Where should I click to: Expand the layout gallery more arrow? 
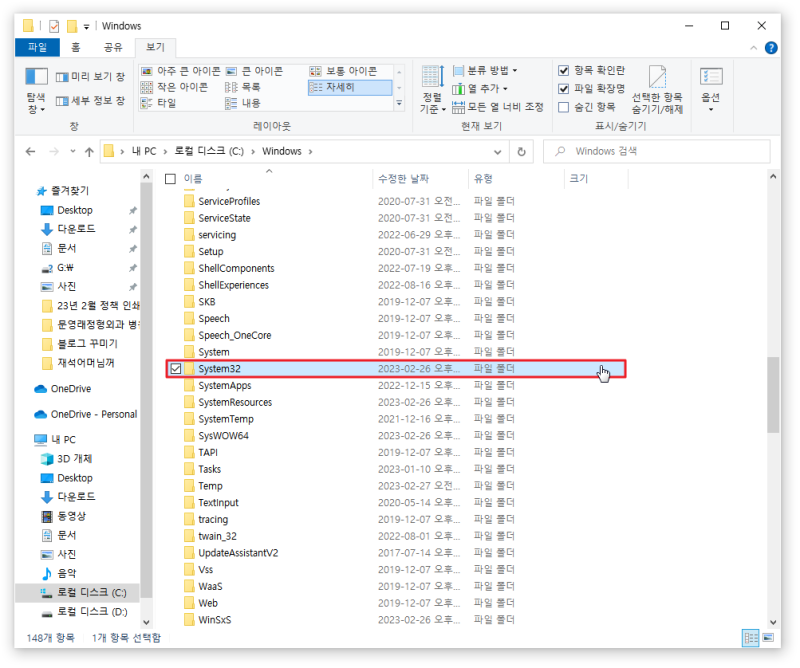[399, 103]
